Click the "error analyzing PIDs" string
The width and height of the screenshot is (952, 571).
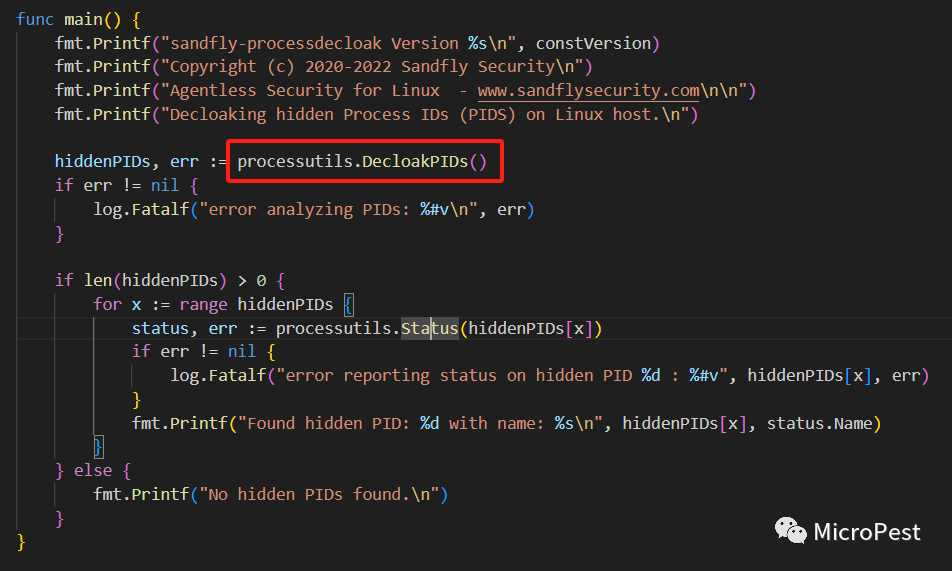[308, 210]
